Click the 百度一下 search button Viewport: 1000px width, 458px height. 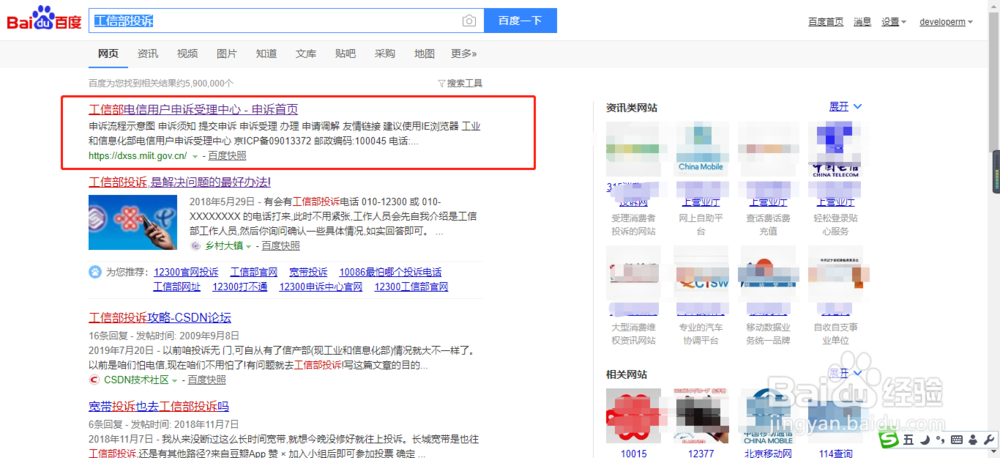pyautogui.click(x=520, y=20)
